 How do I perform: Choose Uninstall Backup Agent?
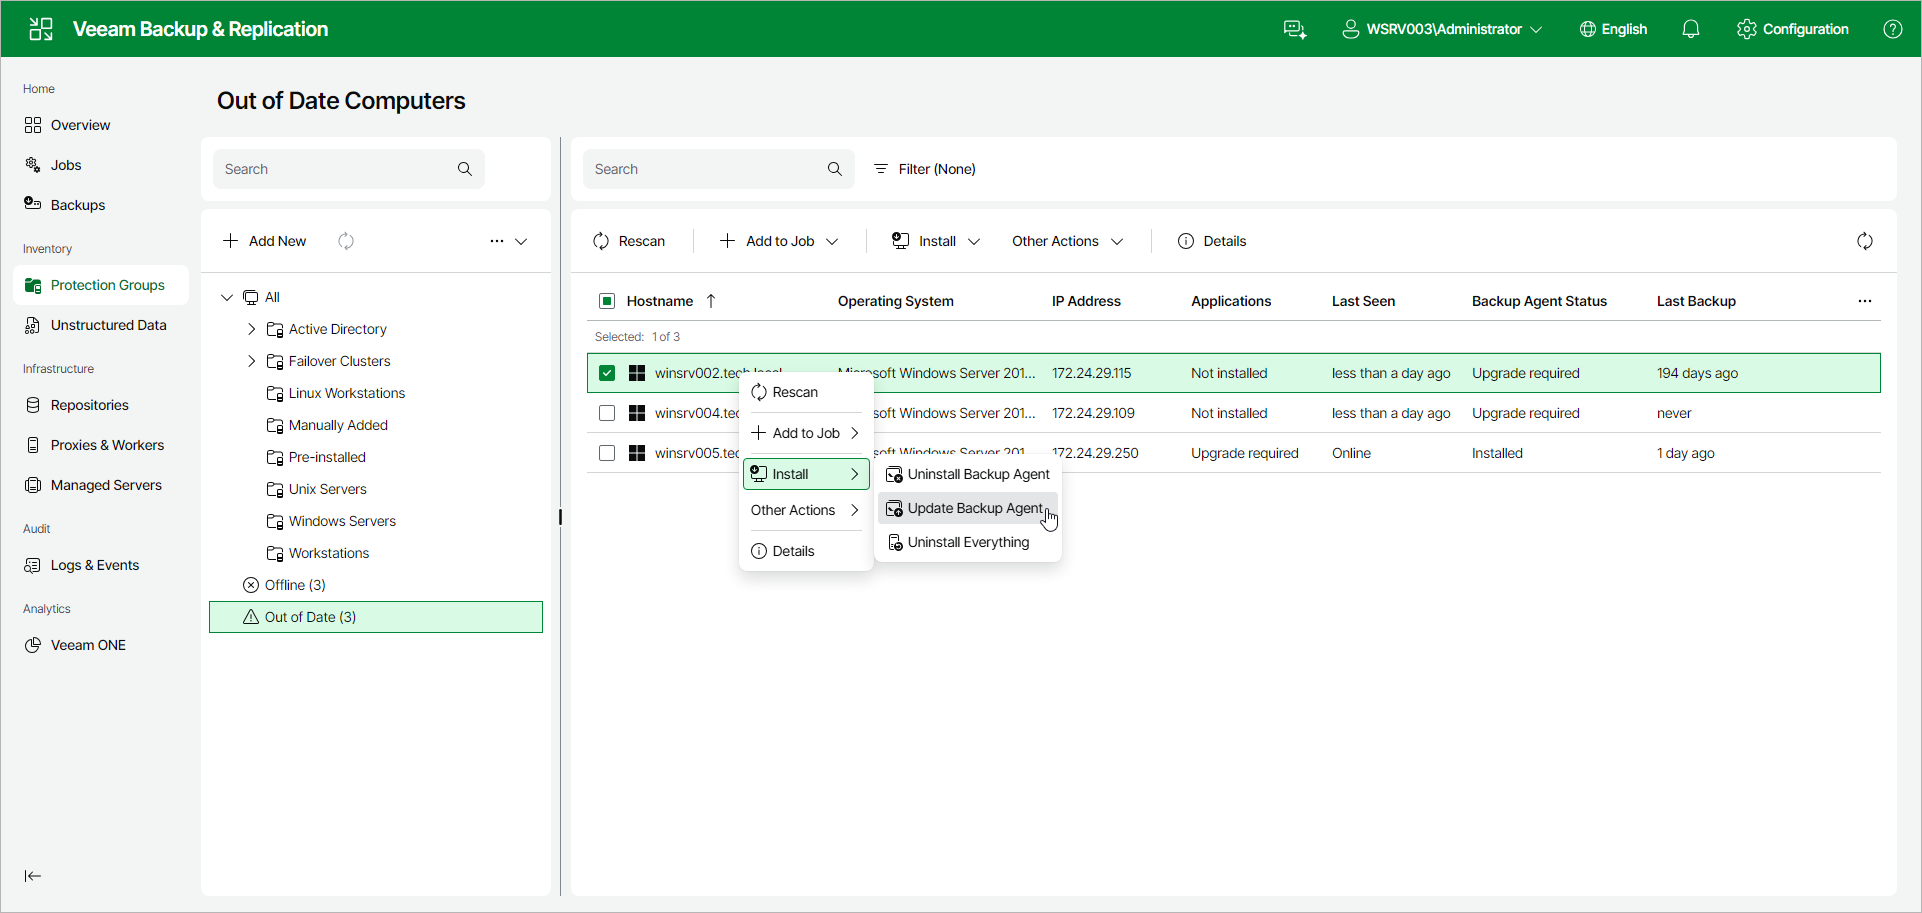968,474
